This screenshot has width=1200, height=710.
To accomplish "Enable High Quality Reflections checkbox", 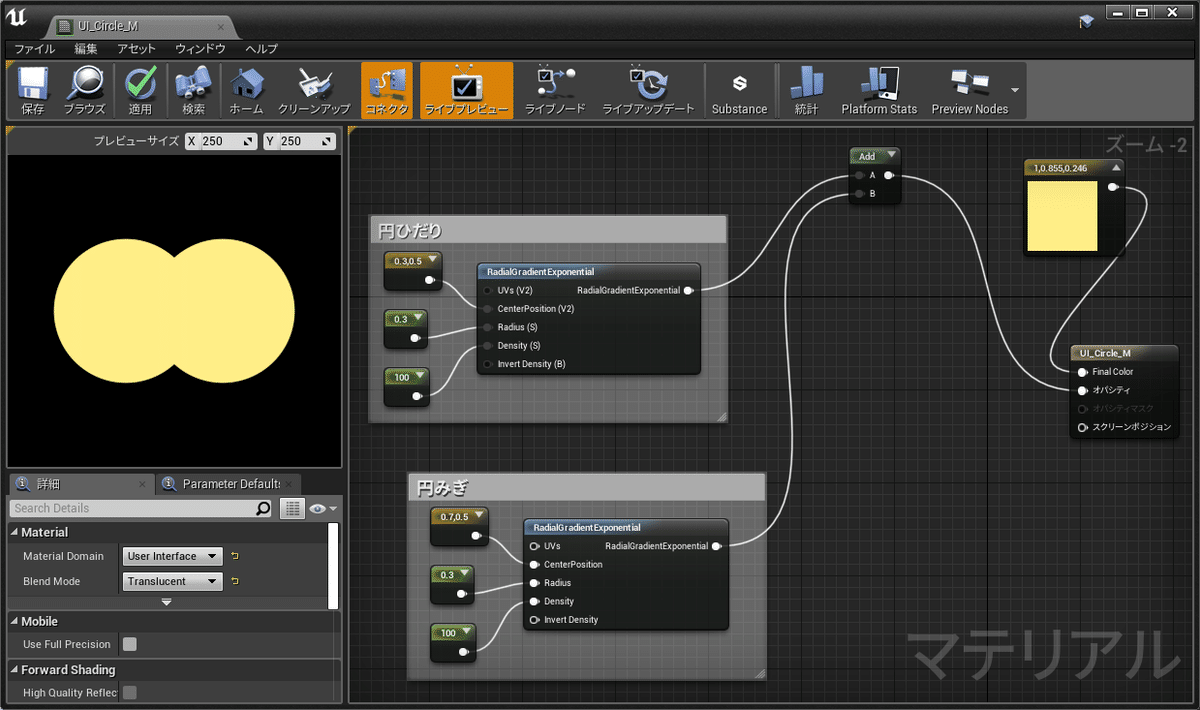I will (x=130, y=692).
